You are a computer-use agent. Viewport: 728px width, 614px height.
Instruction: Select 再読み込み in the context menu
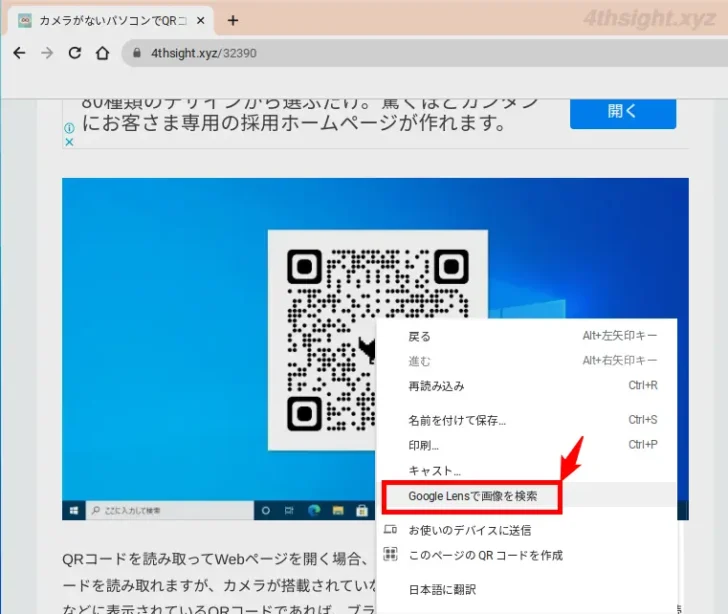(526, 386)
